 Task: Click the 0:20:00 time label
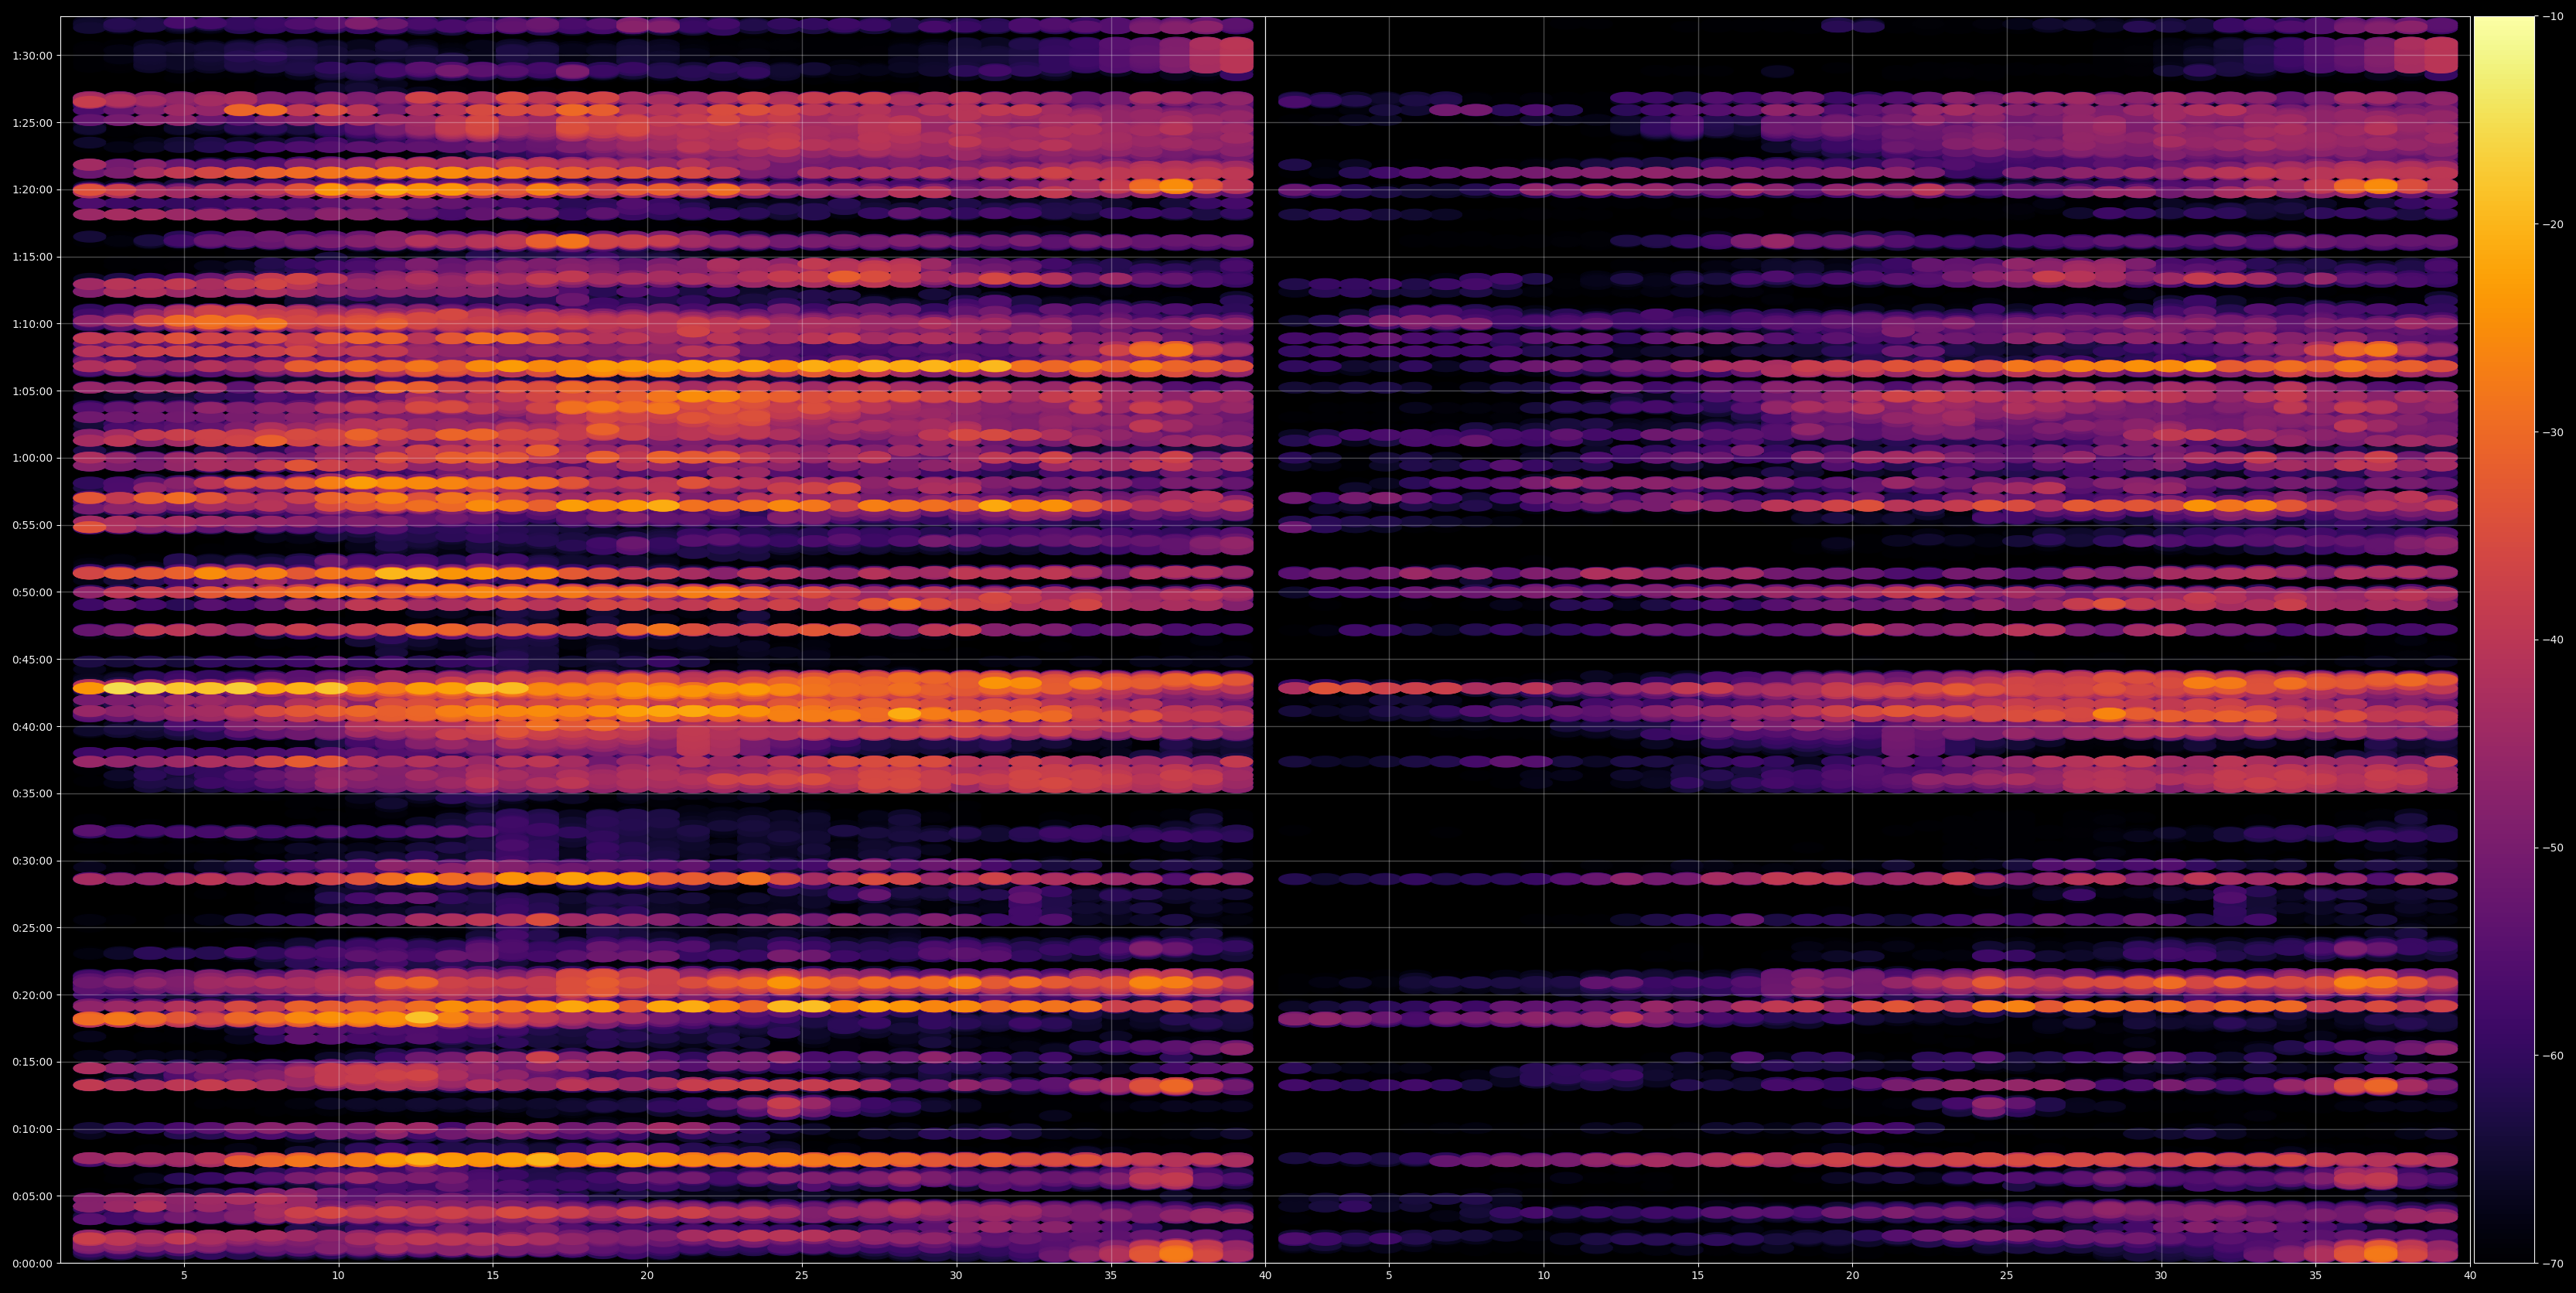32,995
